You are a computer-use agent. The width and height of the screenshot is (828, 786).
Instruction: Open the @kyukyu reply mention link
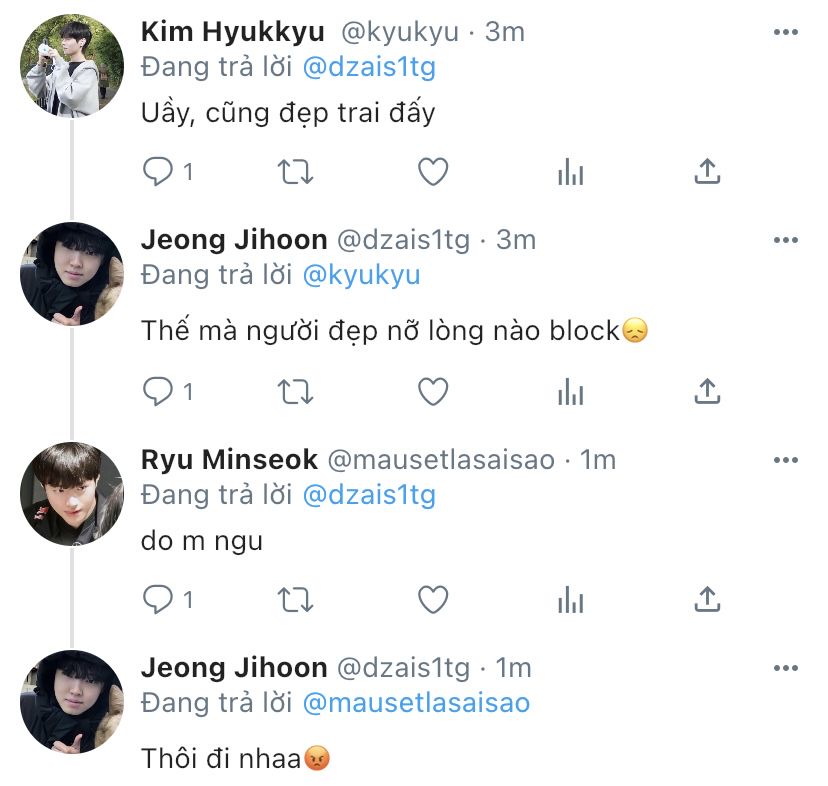pyautogui.click(x=361, y=275)
